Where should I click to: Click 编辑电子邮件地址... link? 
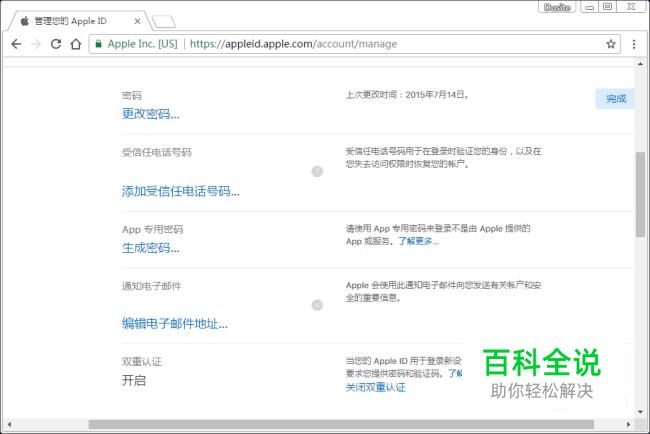175,323
